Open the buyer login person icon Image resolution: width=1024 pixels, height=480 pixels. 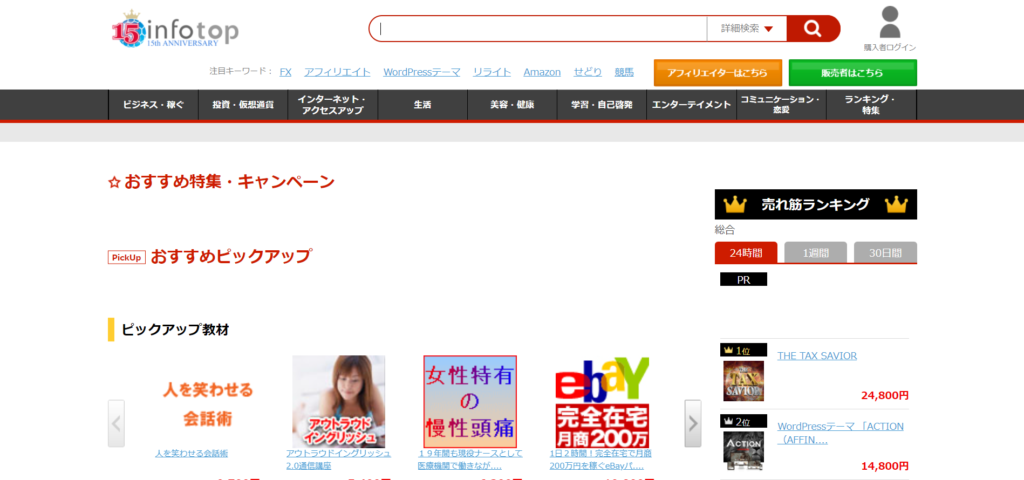pos(889,22)
